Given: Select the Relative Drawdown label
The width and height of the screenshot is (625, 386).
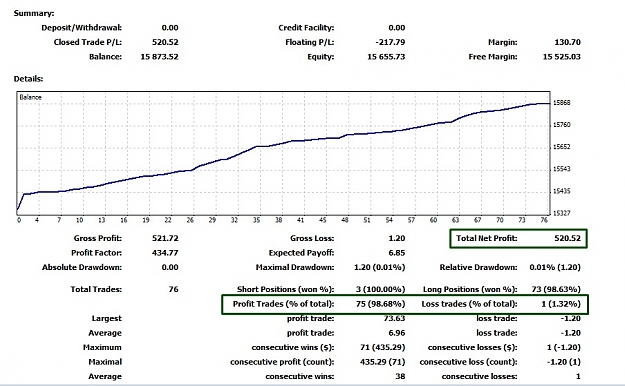Looking at the screenshot, I should 478,267.
